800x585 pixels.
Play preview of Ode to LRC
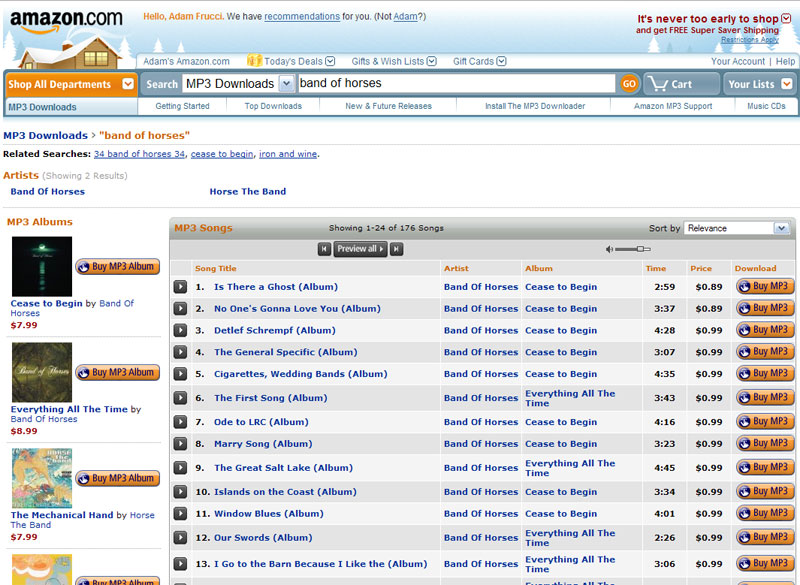pyautogui.click(x=180, y=422)
